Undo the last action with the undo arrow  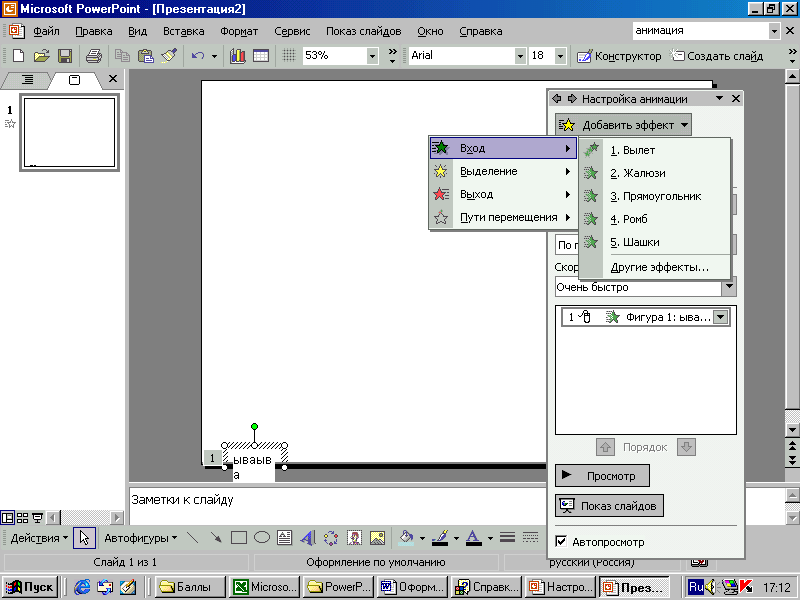pyautogui.click(x=198, y=55)
